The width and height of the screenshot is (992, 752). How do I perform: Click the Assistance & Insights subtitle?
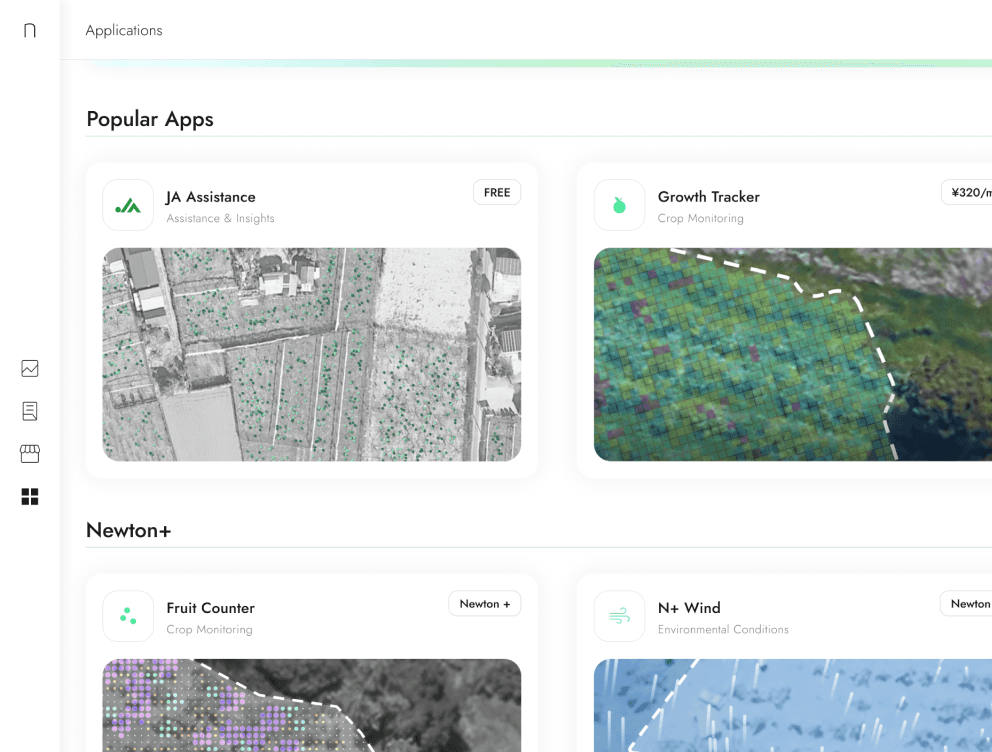coord(220,218)
